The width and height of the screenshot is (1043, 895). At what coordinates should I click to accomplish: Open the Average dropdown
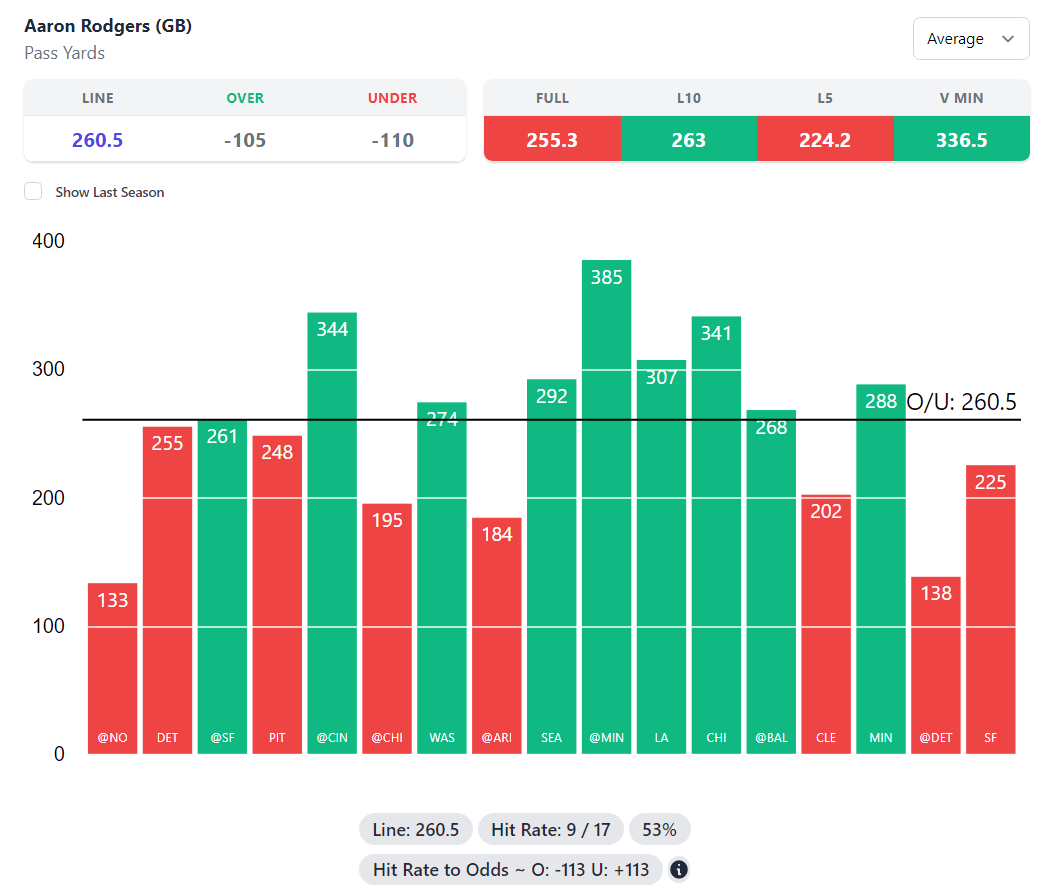(x=970, y=39)
